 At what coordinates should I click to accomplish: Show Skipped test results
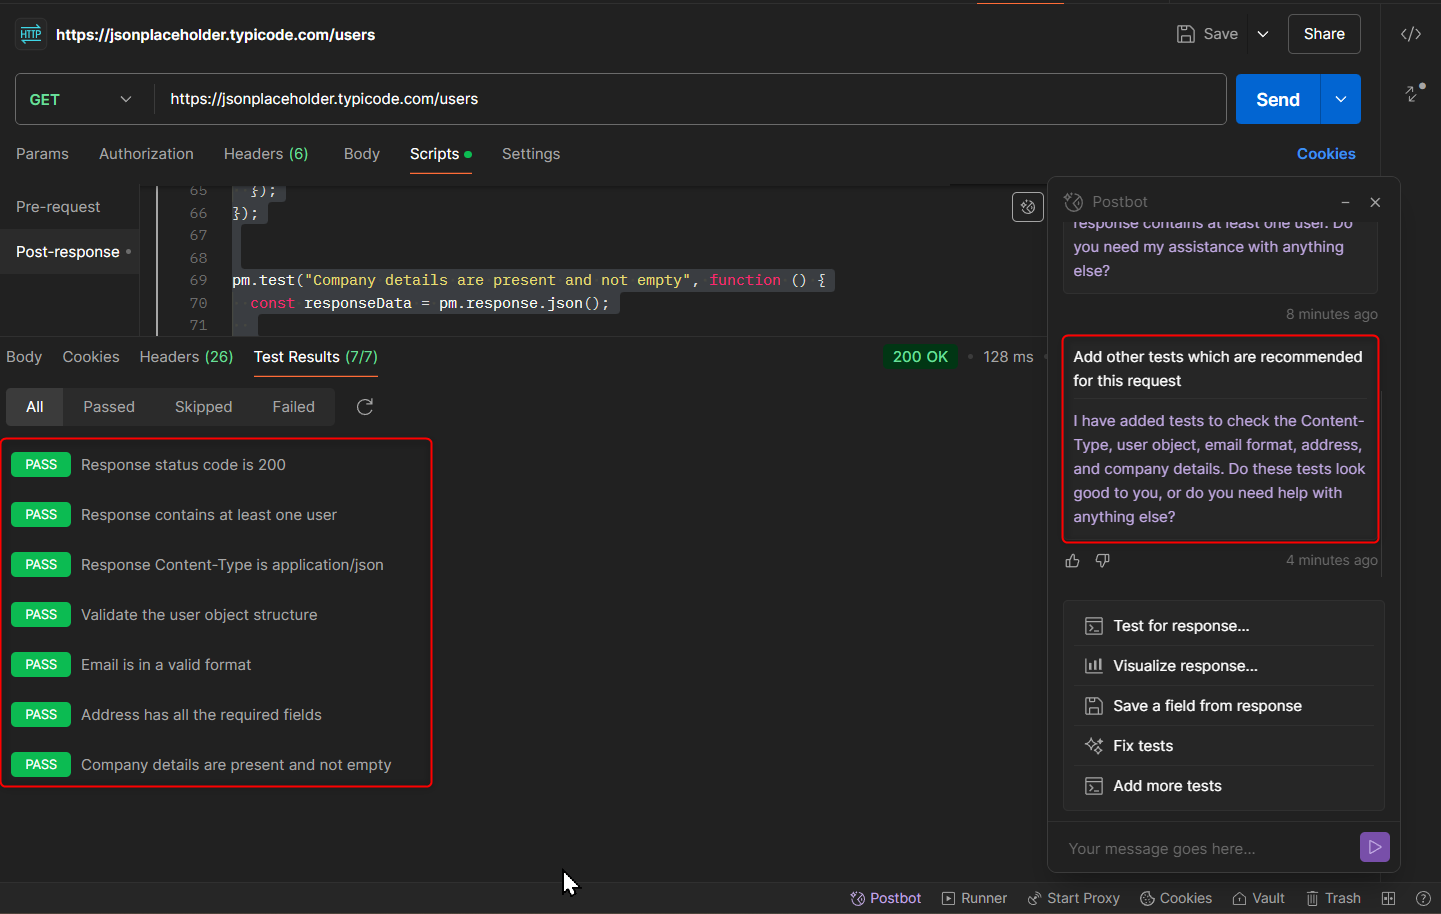pos(203,407)
